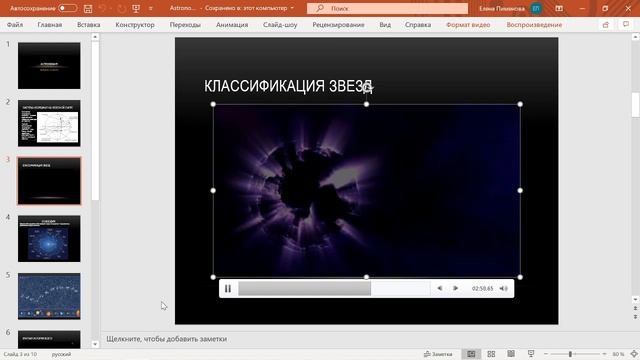640x360 pixels.
Task: Redo the last action
Action: point(121,8)
